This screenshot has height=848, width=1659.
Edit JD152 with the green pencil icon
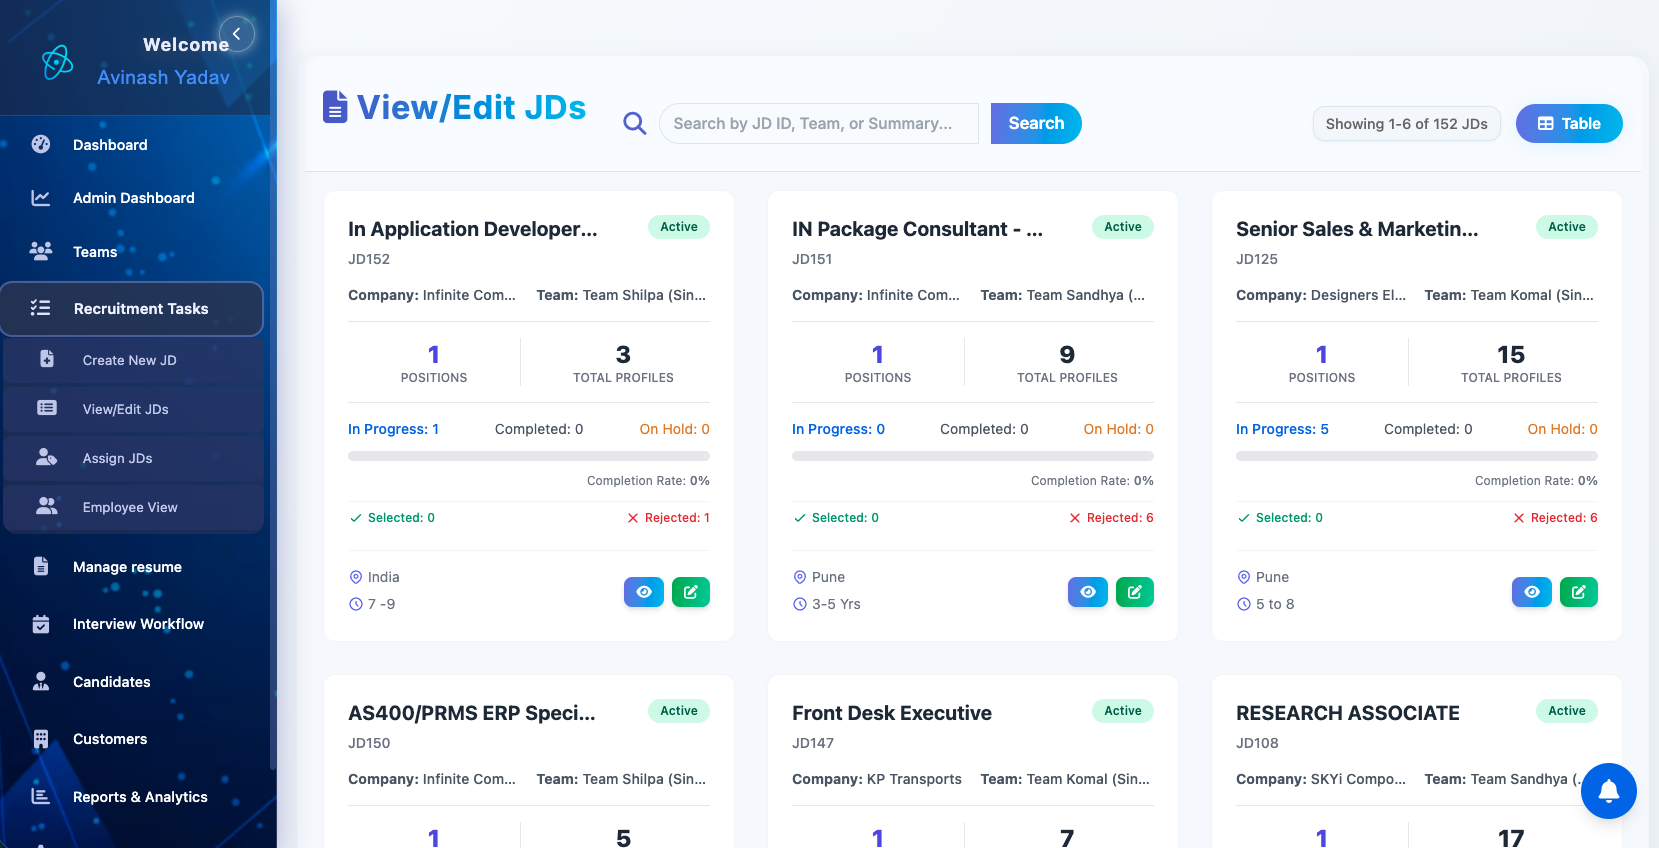pyautogui.click(x=690, y=592)
